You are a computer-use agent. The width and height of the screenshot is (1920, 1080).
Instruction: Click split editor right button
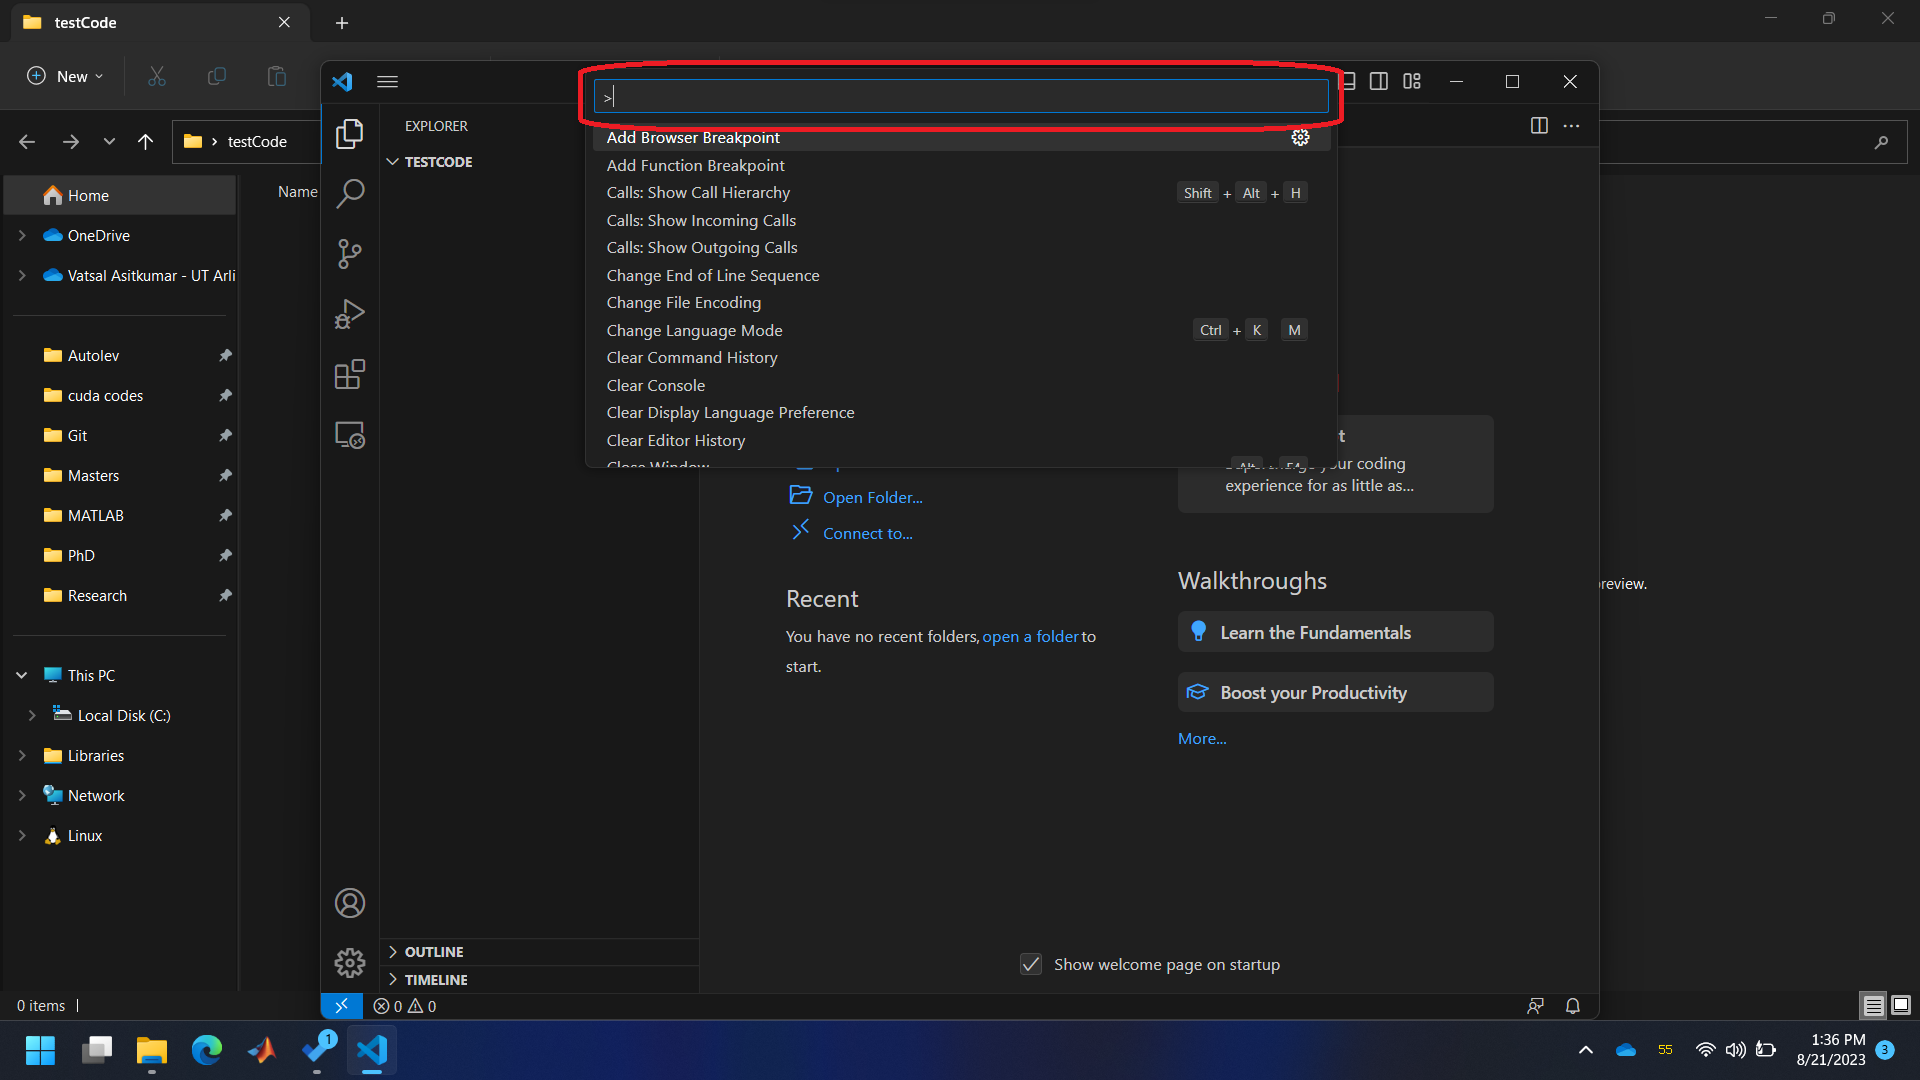coord(1539,126)
